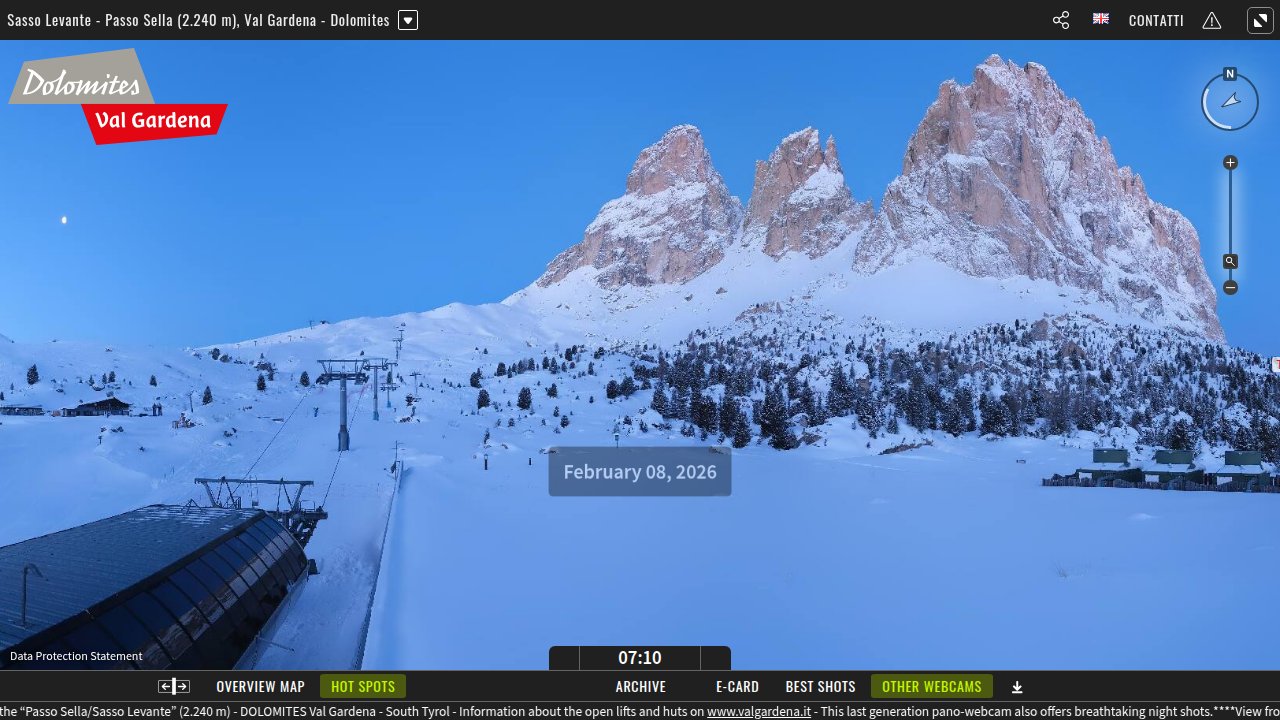Follow the www.valgardena.it link in the ticker

pos(758,711)
